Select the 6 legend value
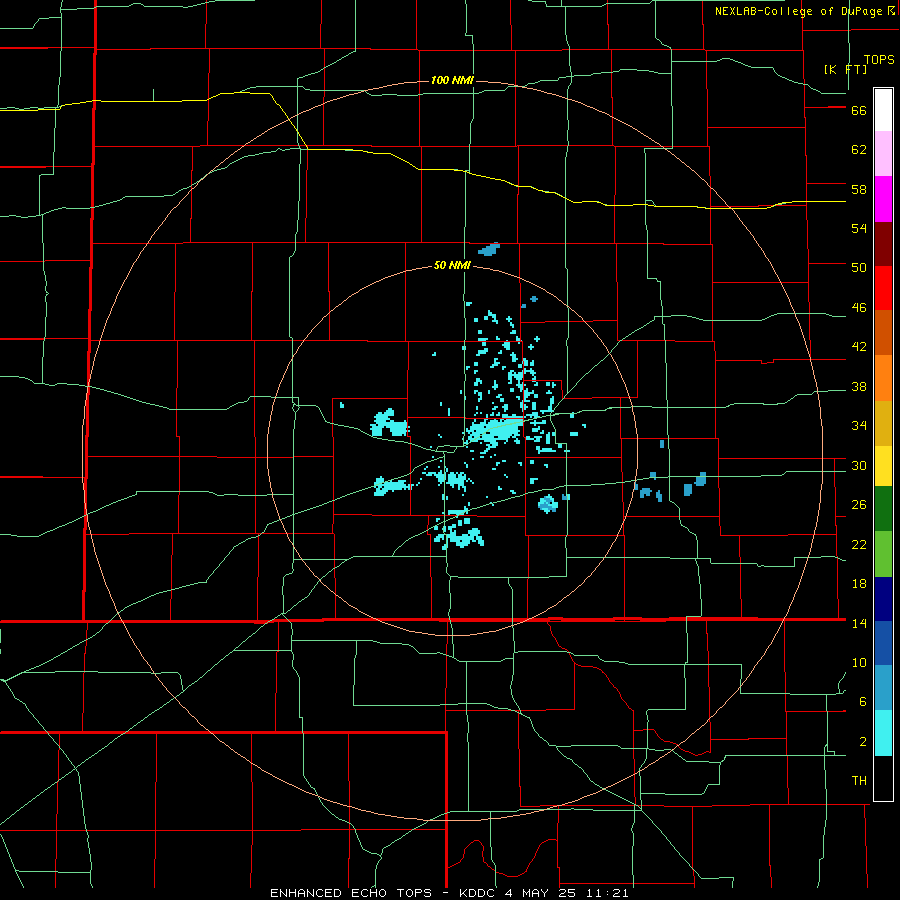 click(863, 702)
